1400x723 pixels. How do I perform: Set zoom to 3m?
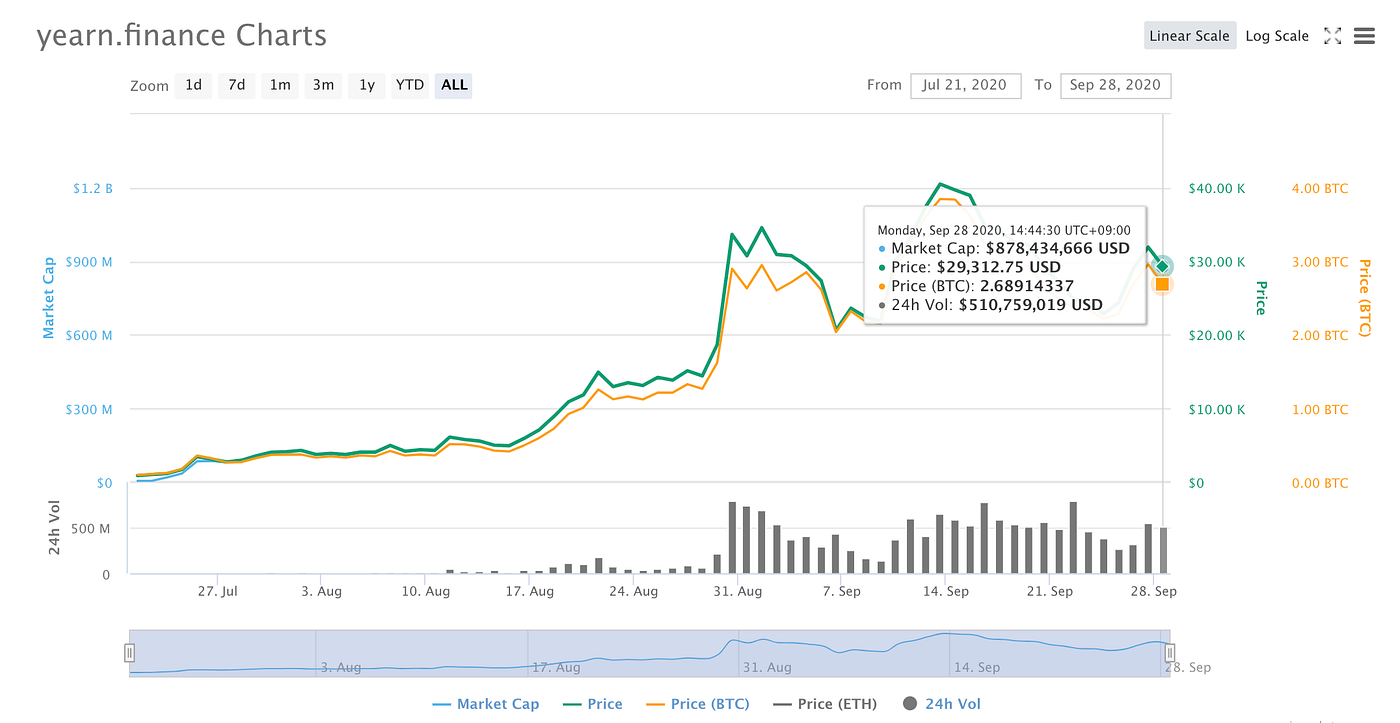323,85
